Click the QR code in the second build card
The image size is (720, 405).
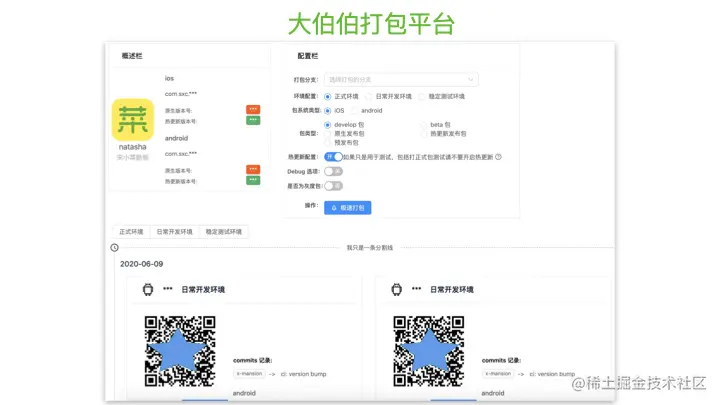pyautogui.click(x=429, y=351)
